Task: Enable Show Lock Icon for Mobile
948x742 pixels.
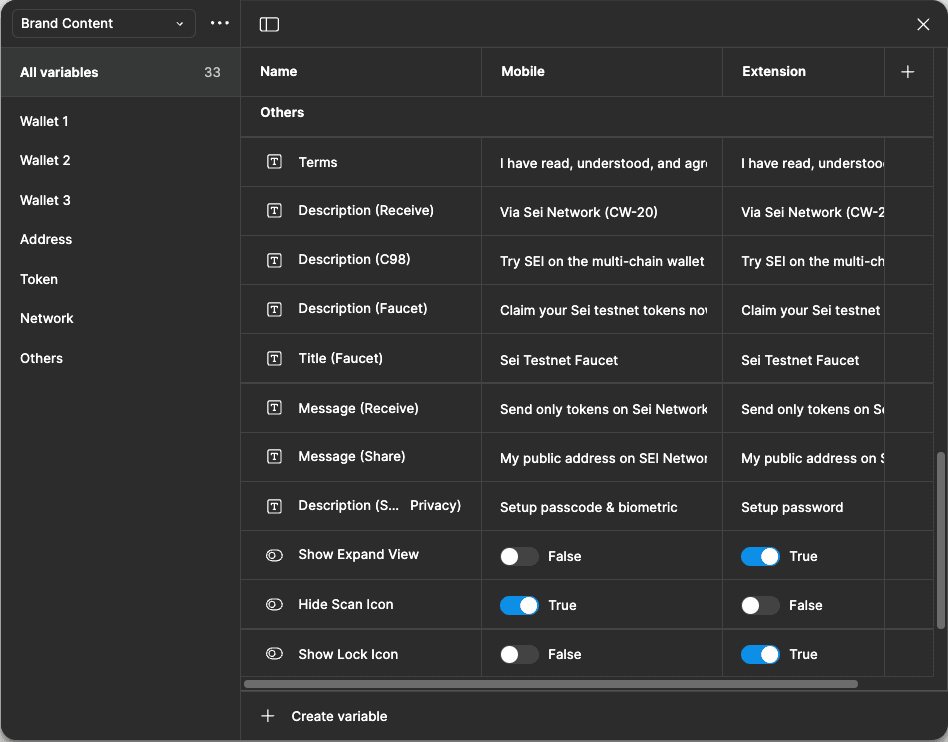Action: pos(518,653)
